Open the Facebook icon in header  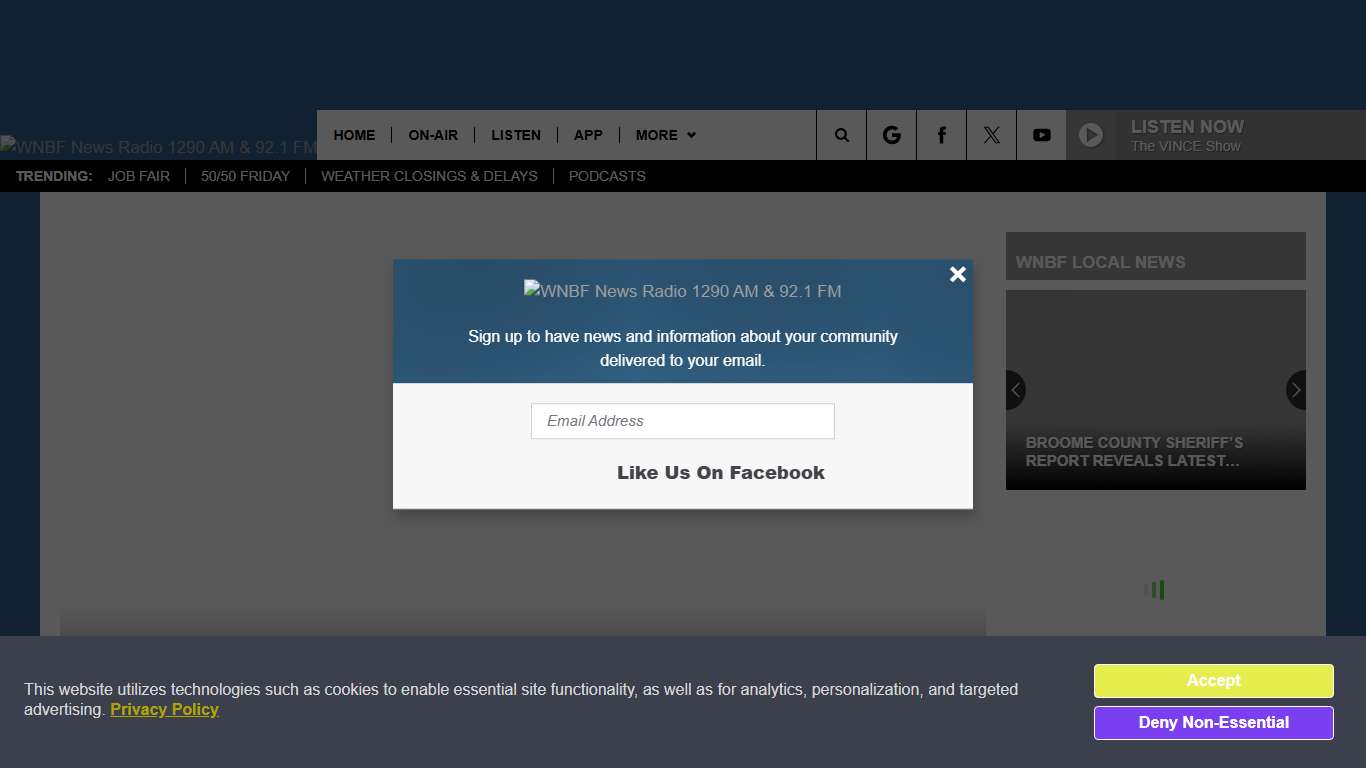941,135
